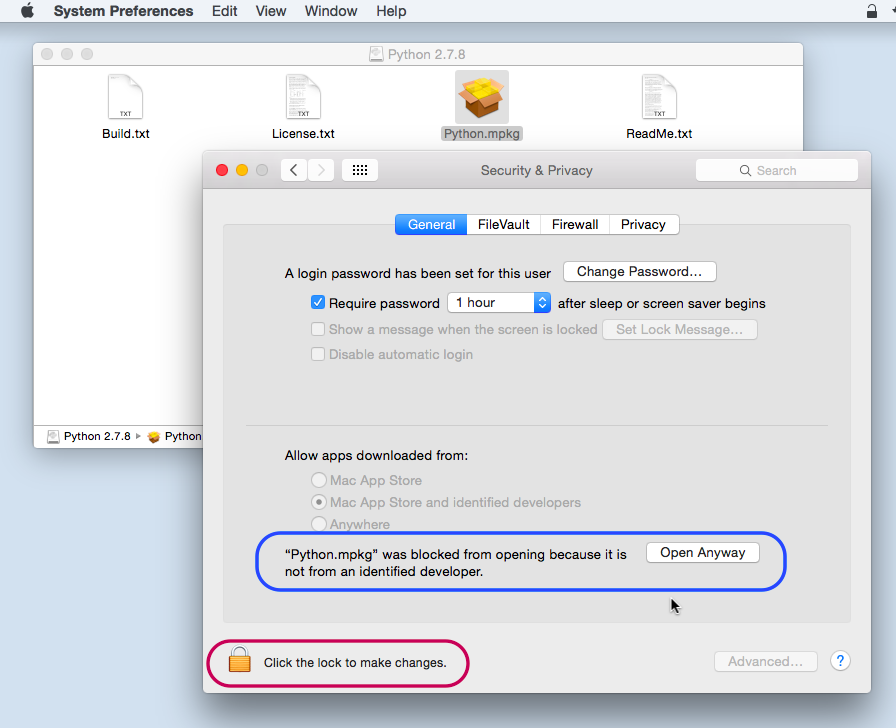This screenshot has height=728, width=896.
Task: Click the License.txt file name label
Action: point(303,134)
